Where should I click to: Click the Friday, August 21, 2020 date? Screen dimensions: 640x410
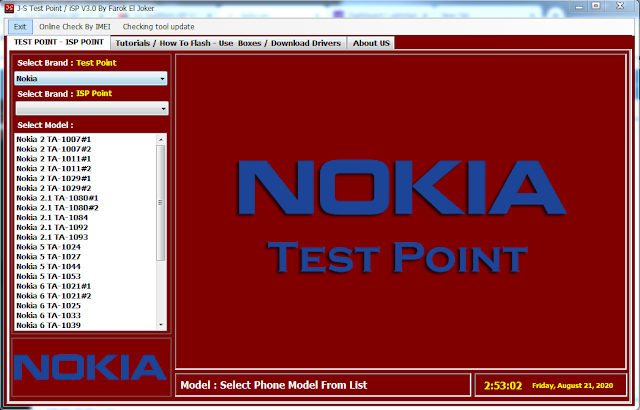click(572, 386)
